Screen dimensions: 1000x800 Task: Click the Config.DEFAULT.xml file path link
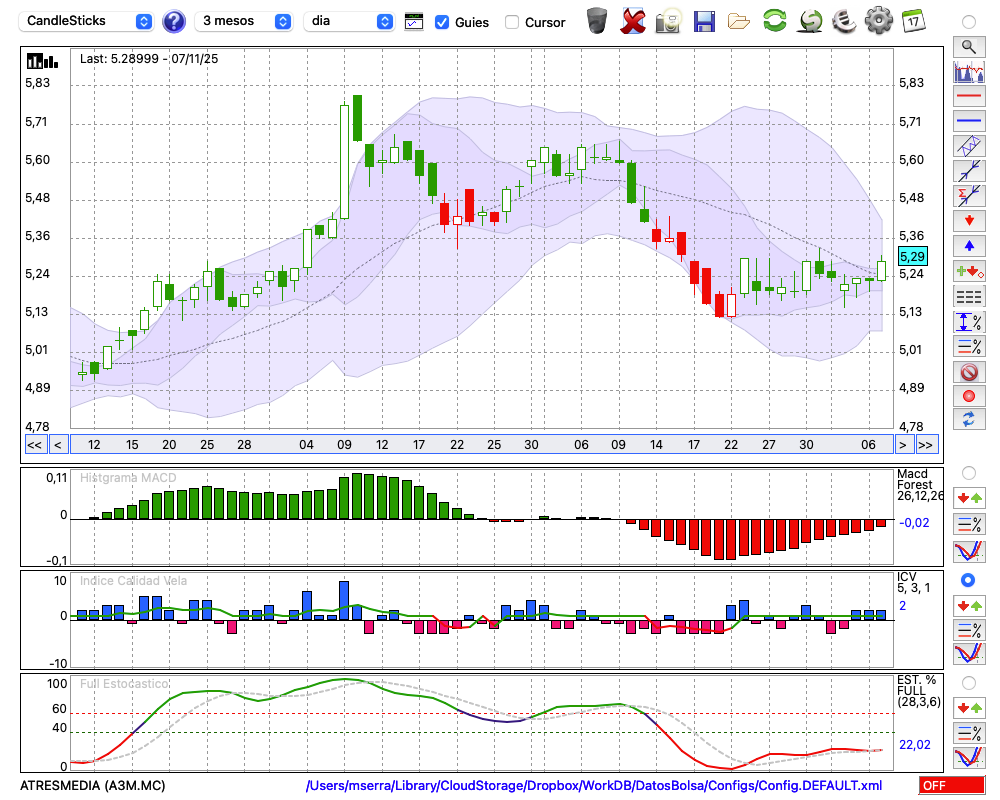click(594, 786)
